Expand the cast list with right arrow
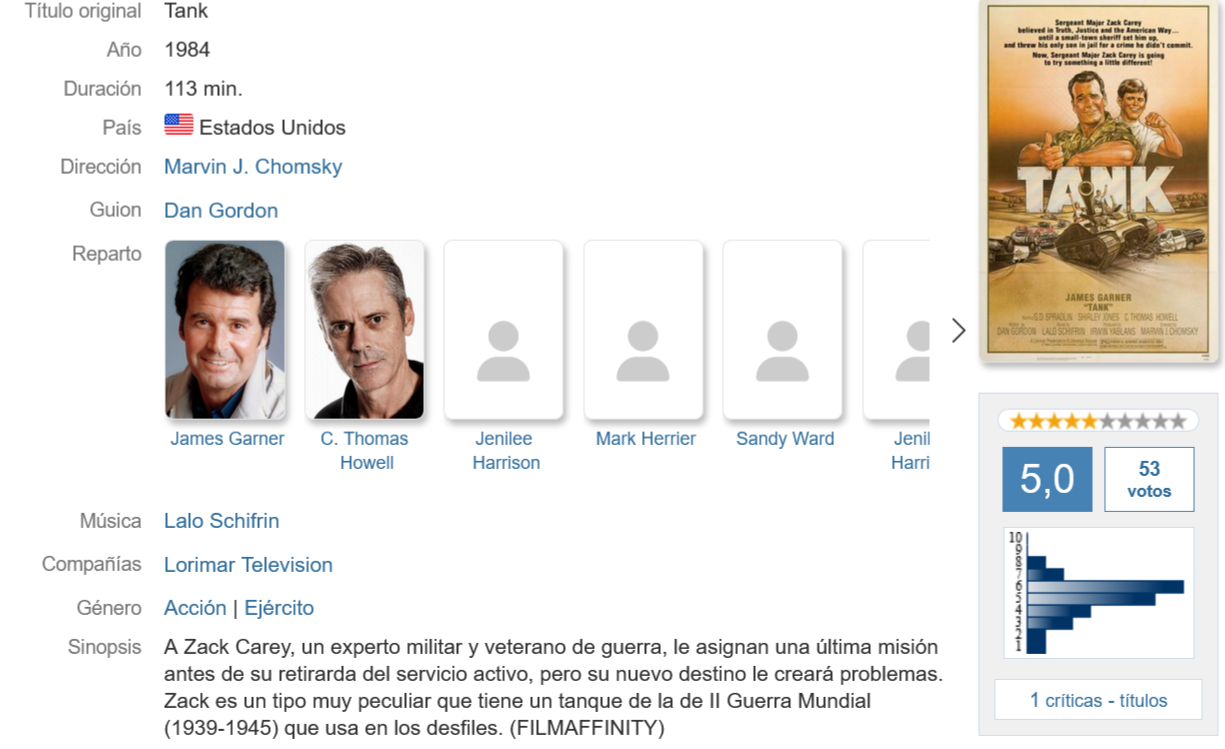 [x=958, y=330]
